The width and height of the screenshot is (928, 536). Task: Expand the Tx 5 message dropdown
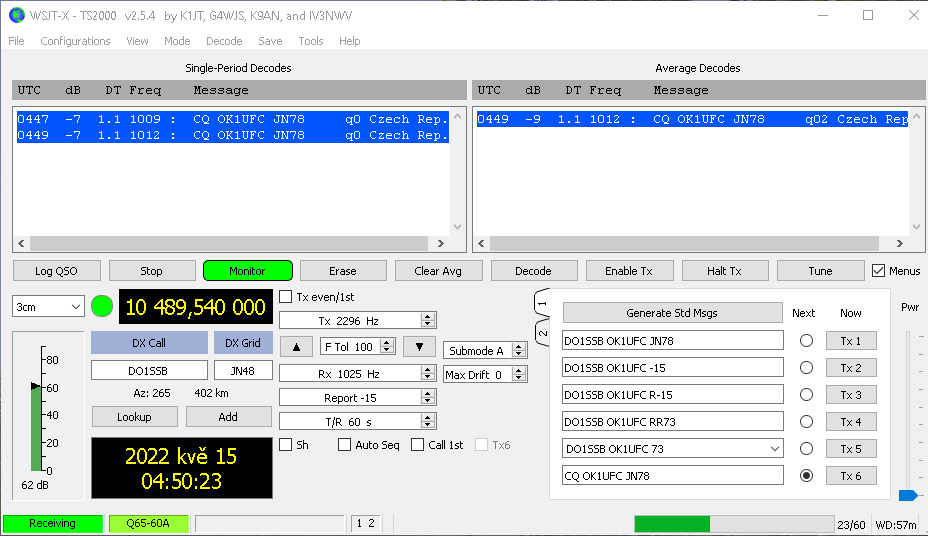coord(775,449)
